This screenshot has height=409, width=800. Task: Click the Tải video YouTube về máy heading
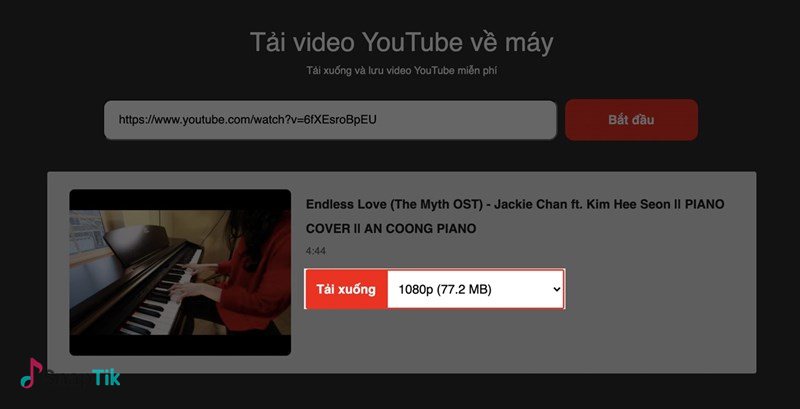(401, 42)
